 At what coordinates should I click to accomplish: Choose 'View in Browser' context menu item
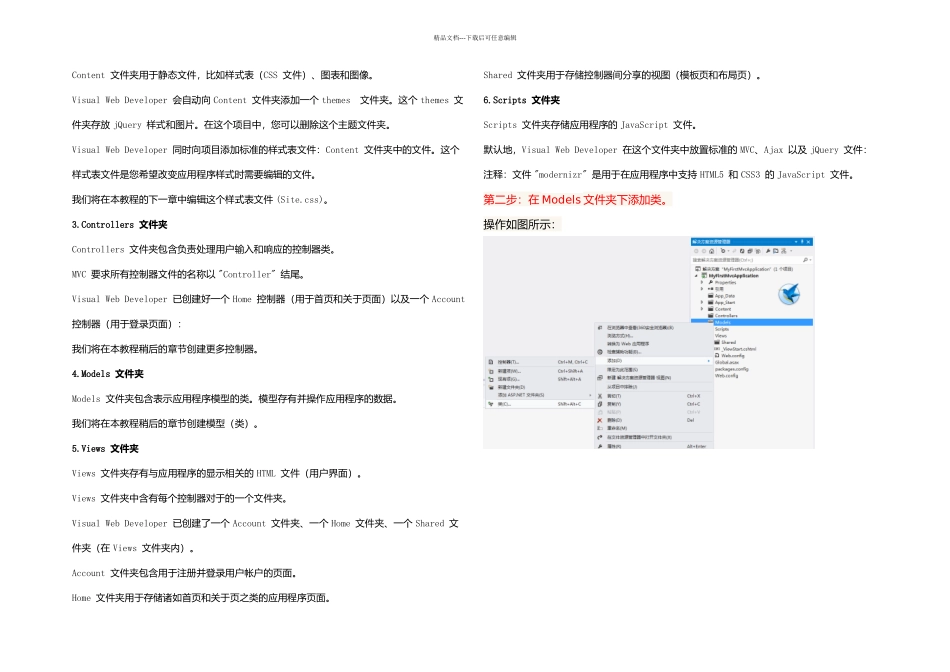tap(654, 328)
